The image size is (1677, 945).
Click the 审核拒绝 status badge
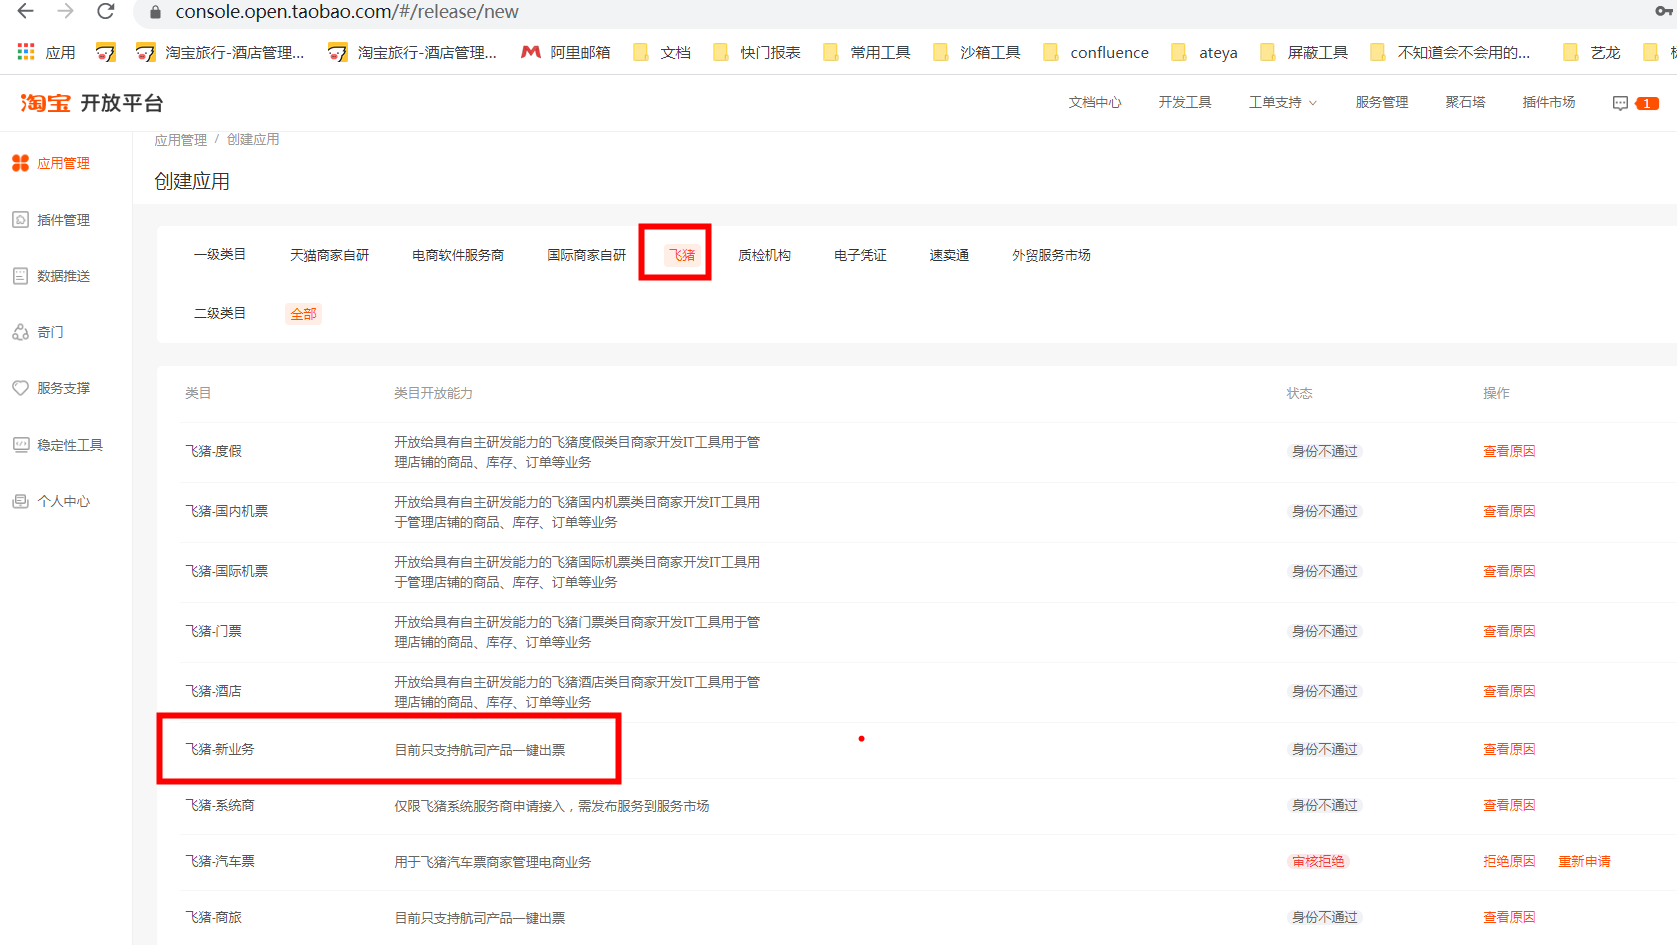[1318, 861]
